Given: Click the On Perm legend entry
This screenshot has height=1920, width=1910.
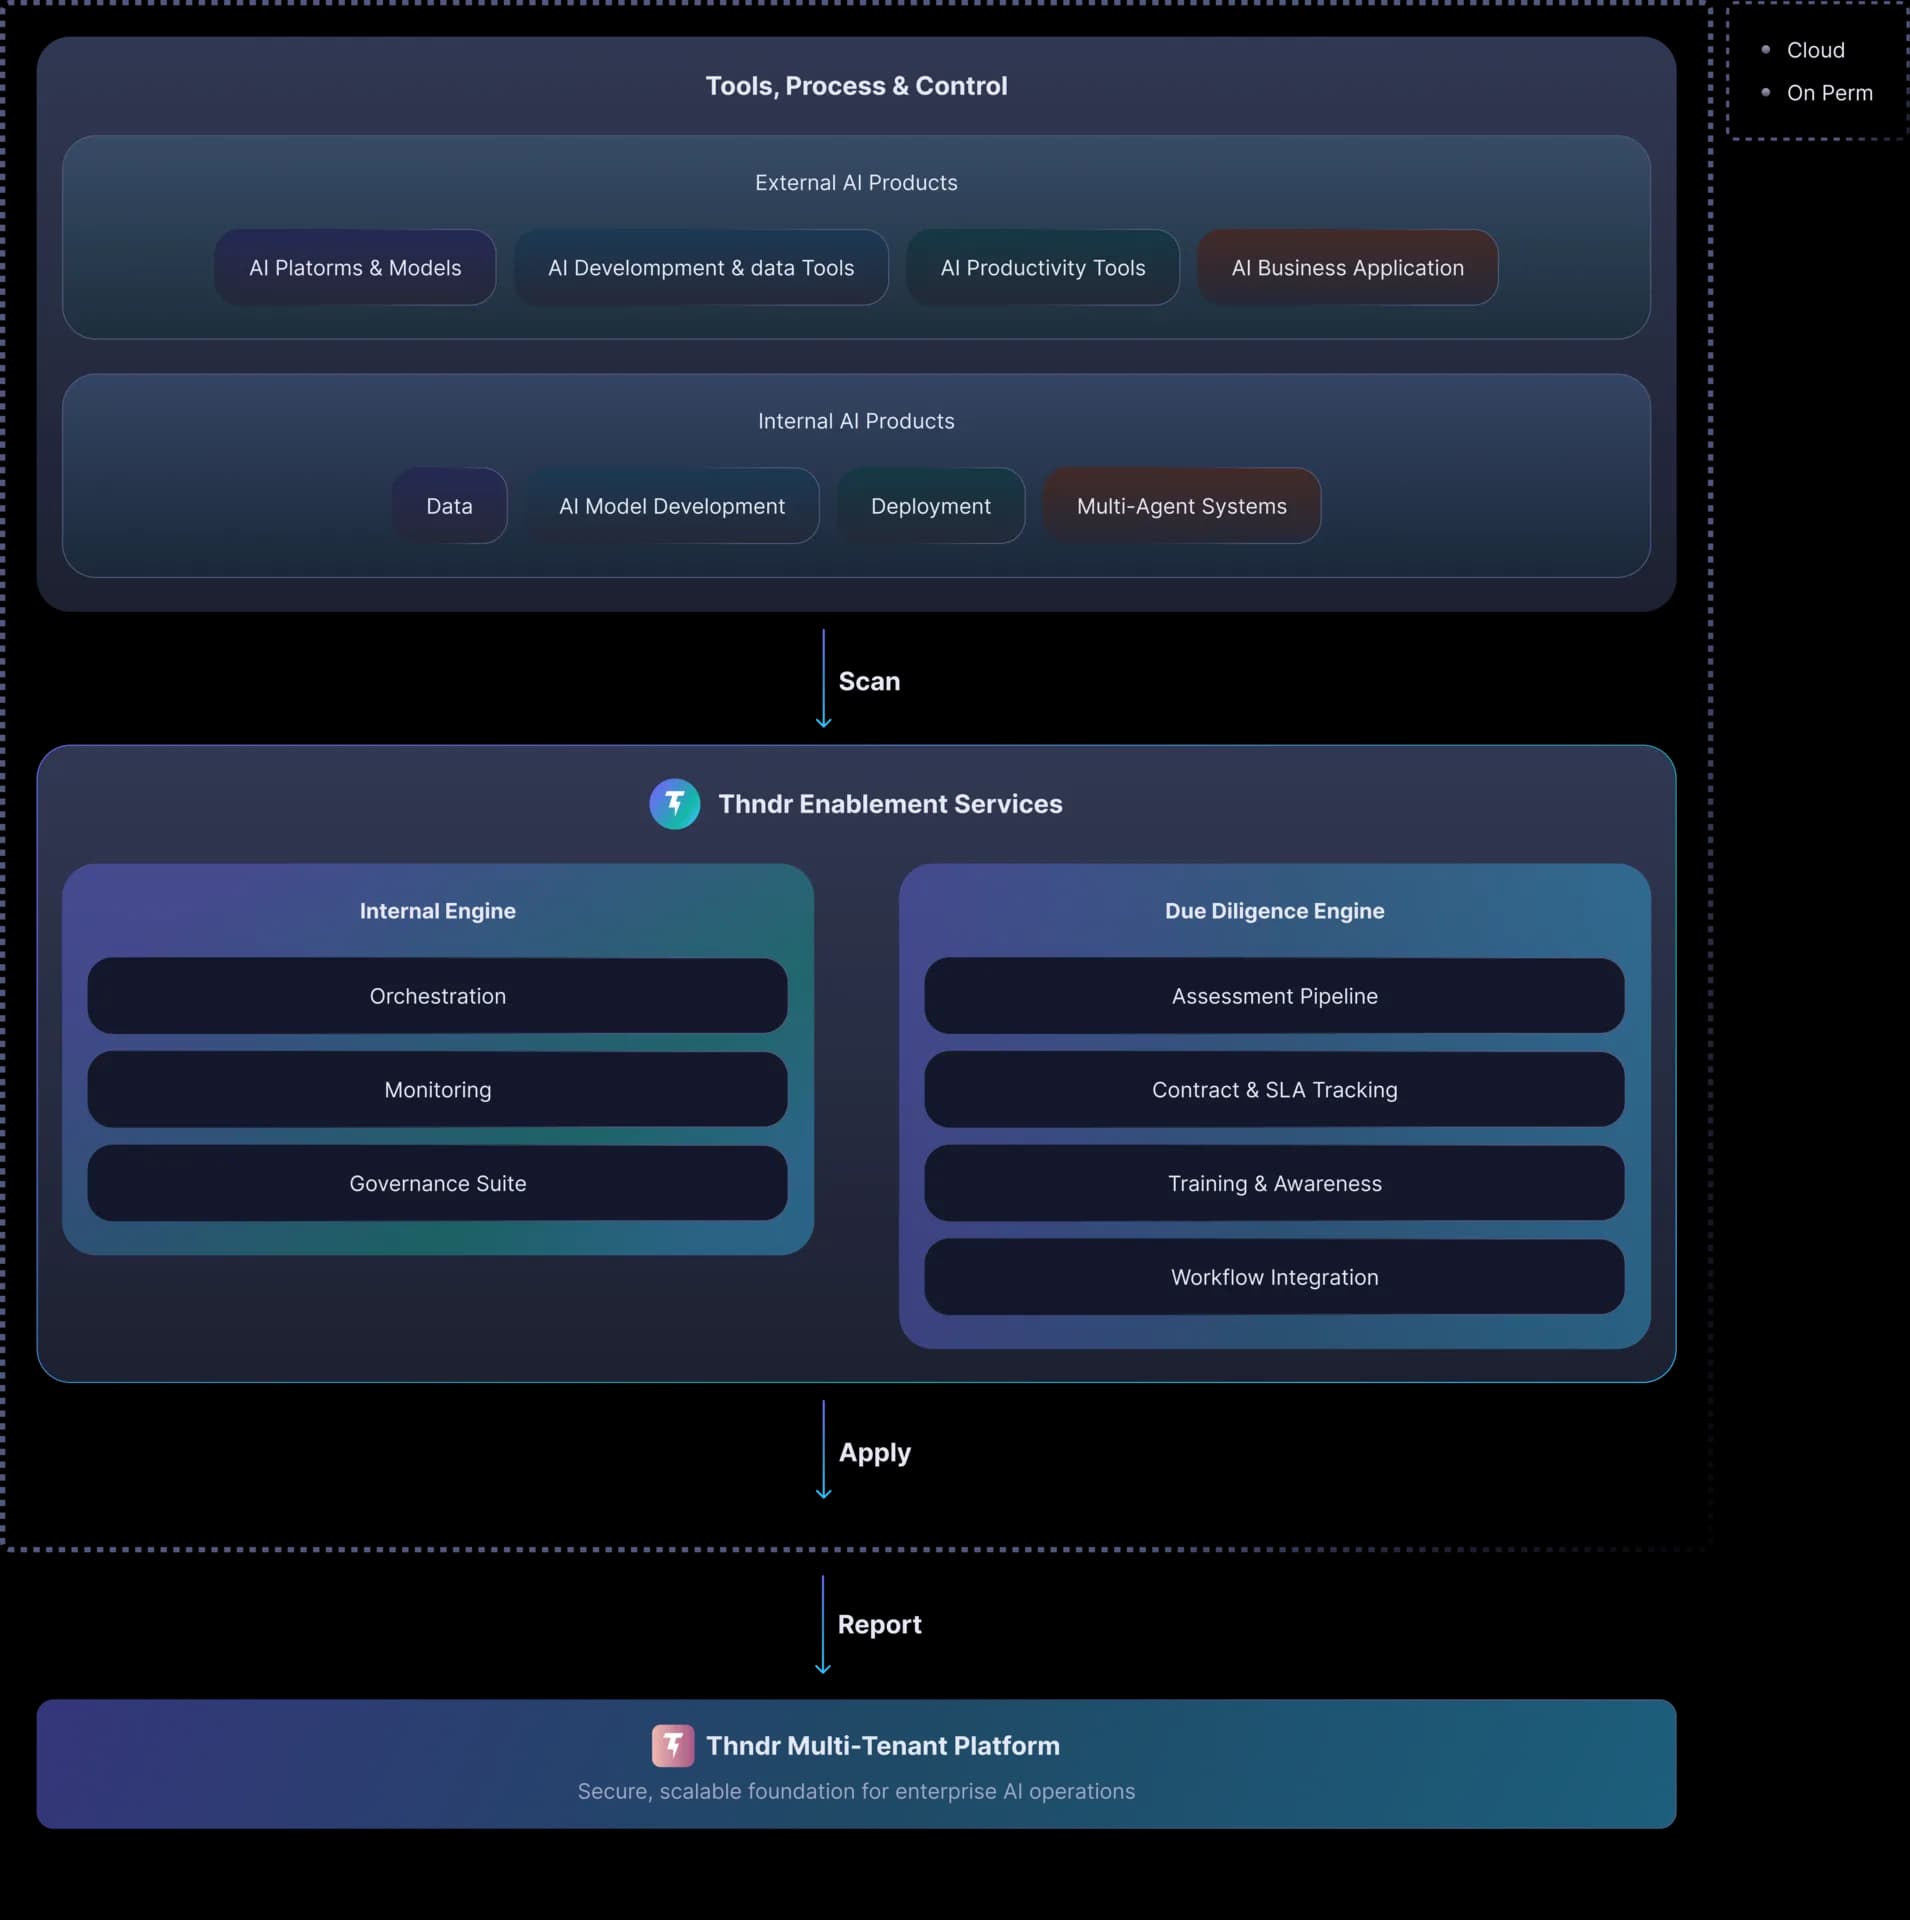Looking at the screenshot, I should point(1830,93).
